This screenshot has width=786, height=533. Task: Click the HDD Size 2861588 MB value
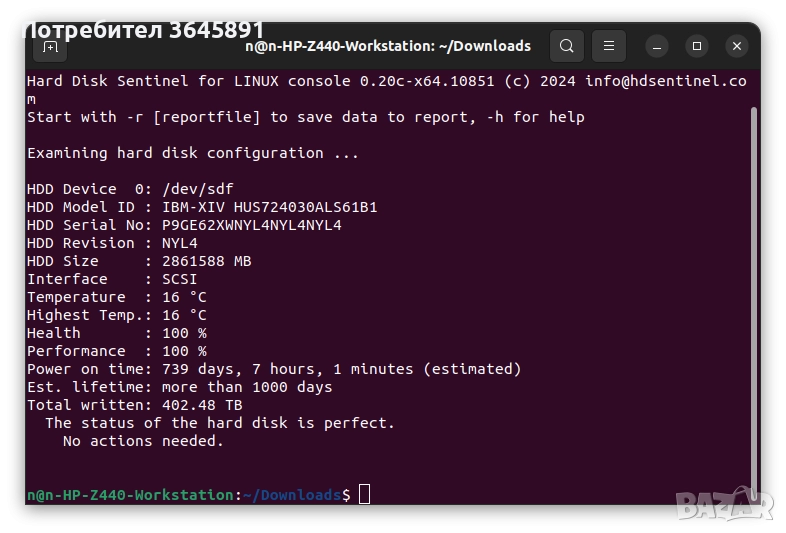pyautogui.click(x=206, y=261)
